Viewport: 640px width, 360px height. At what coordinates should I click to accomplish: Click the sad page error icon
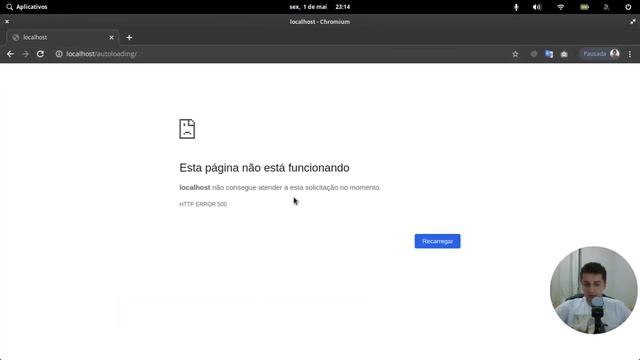click(187, 129)
